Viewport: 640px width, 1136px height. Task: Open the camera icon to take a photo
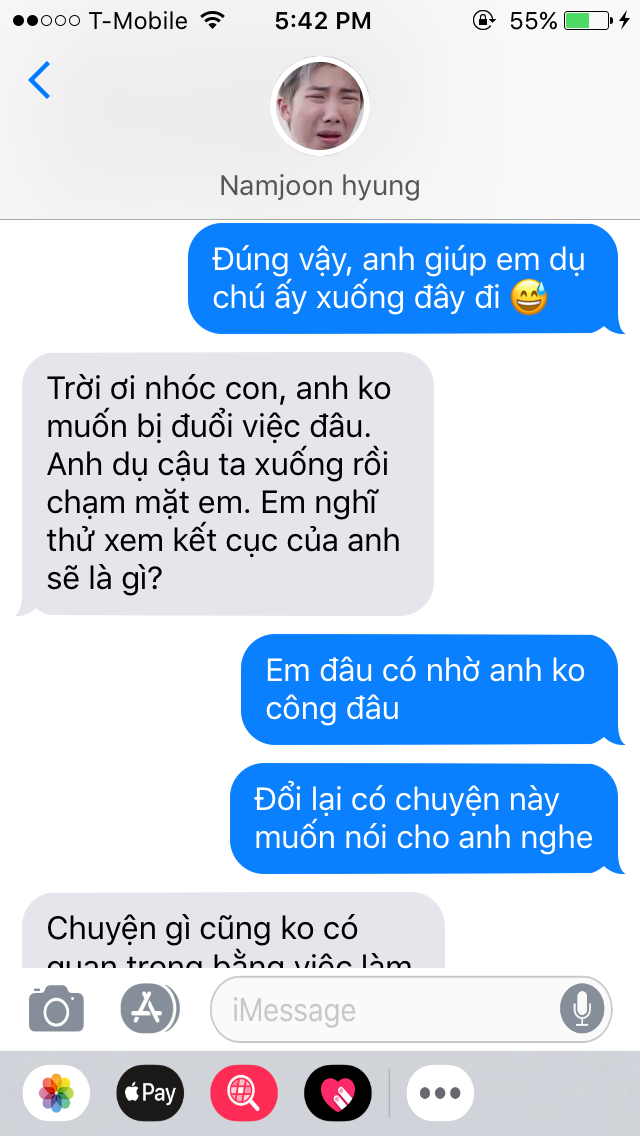(56, 1007)
